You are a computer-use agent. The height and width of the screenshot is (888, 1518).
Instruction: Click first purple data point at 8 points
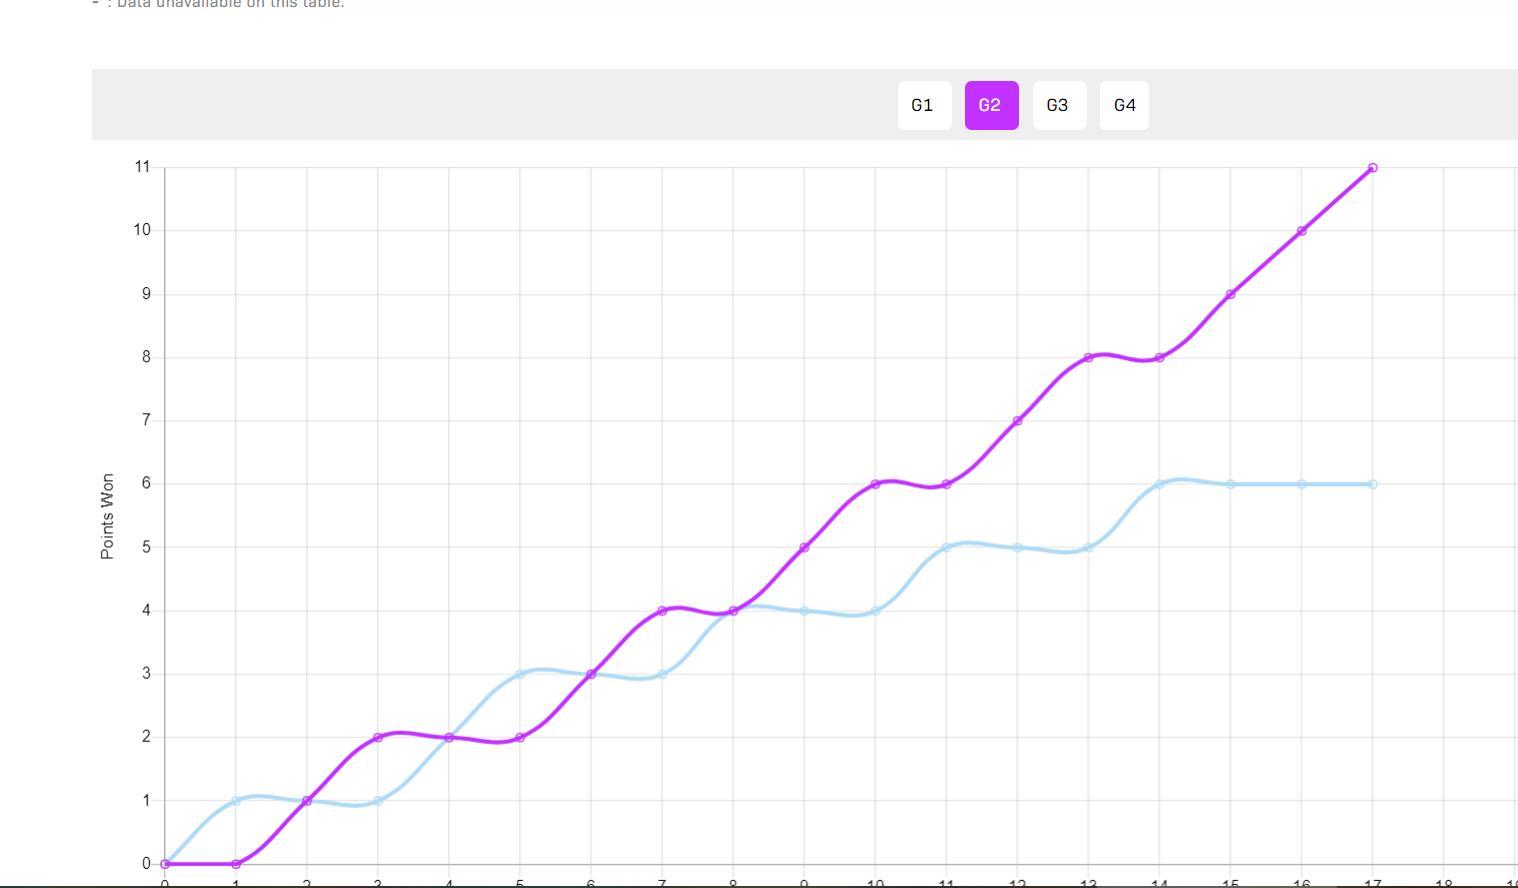pyautogui.click(x=1088, y=358)
